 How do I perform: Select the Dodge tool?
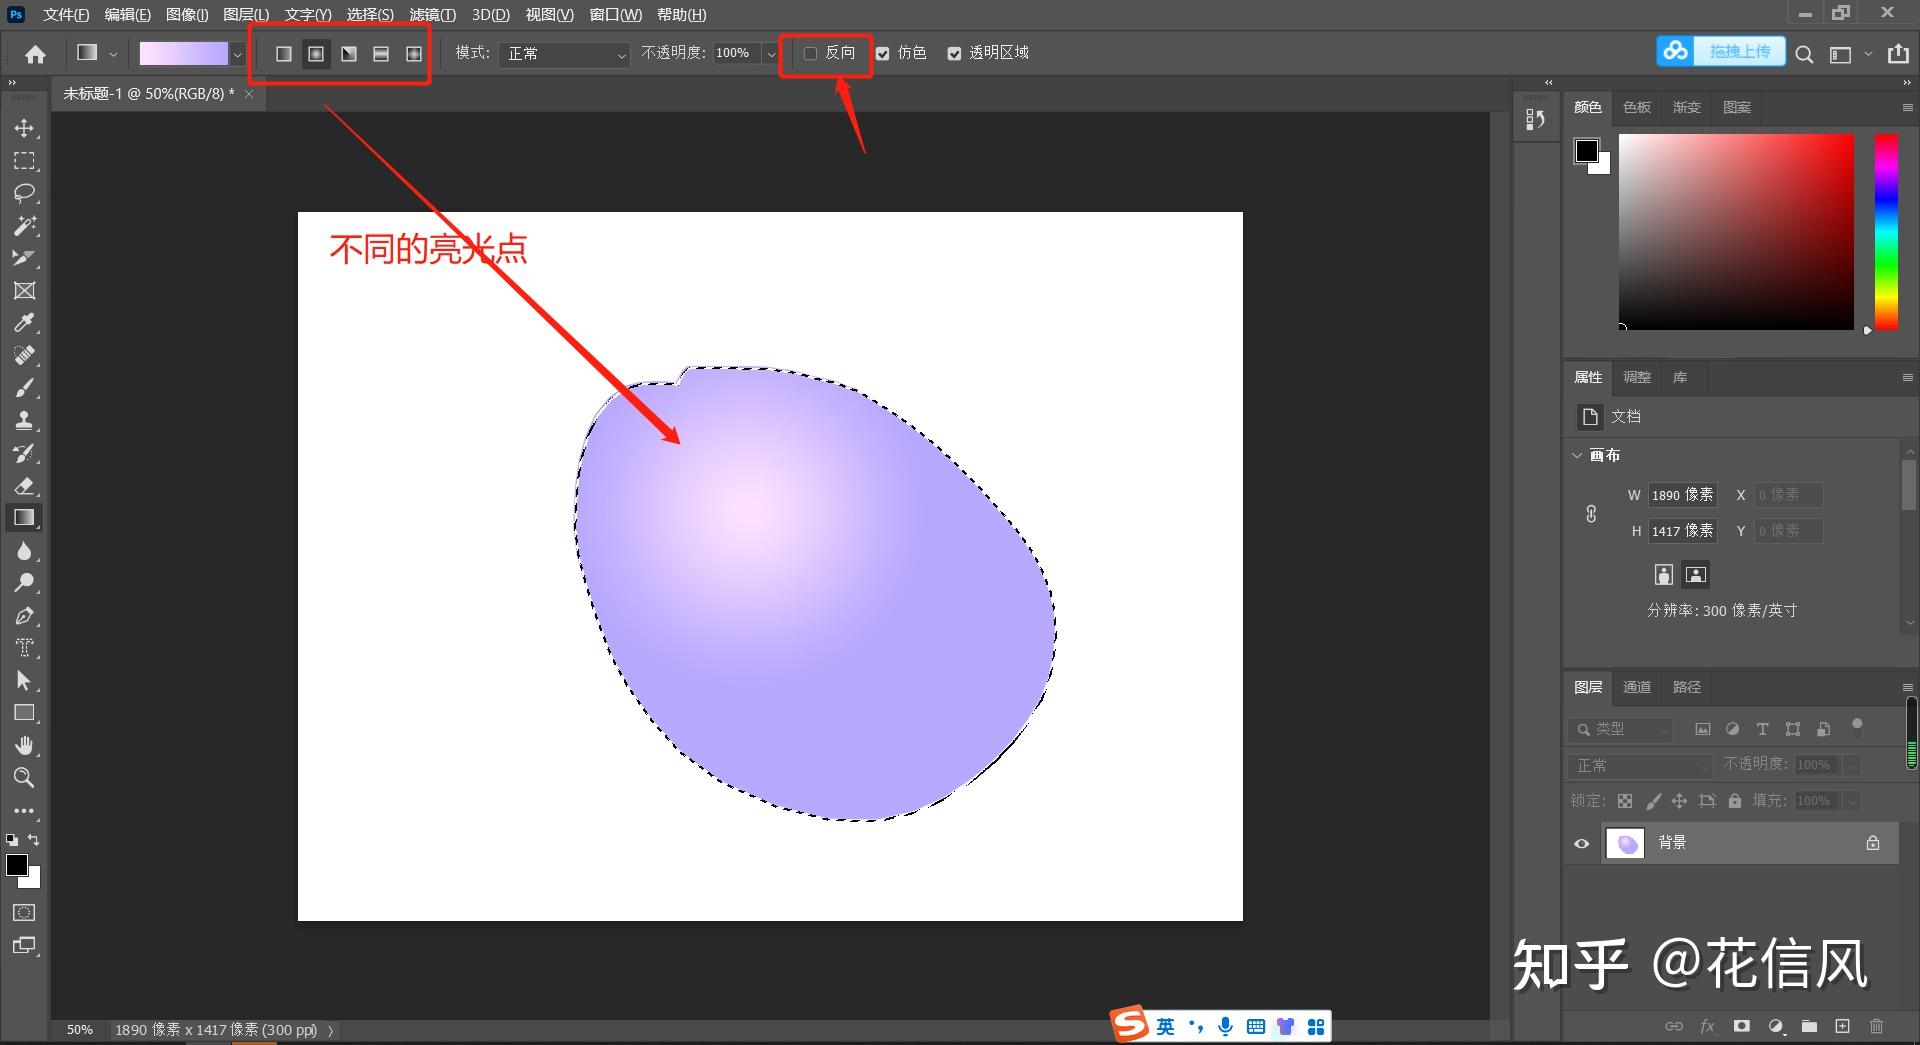(24, 583)
